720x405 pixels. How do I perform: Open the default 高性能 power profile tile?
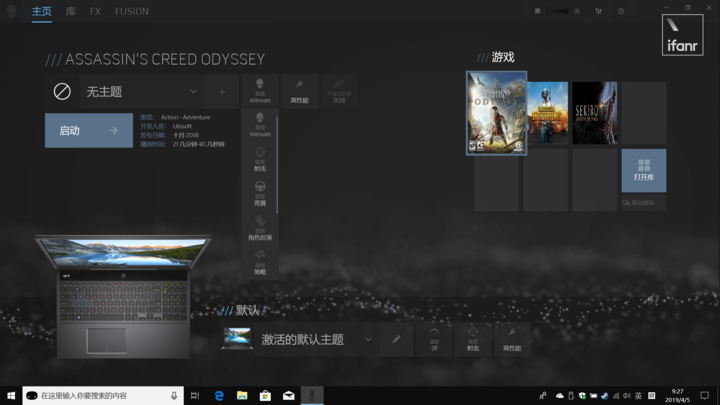512,339
